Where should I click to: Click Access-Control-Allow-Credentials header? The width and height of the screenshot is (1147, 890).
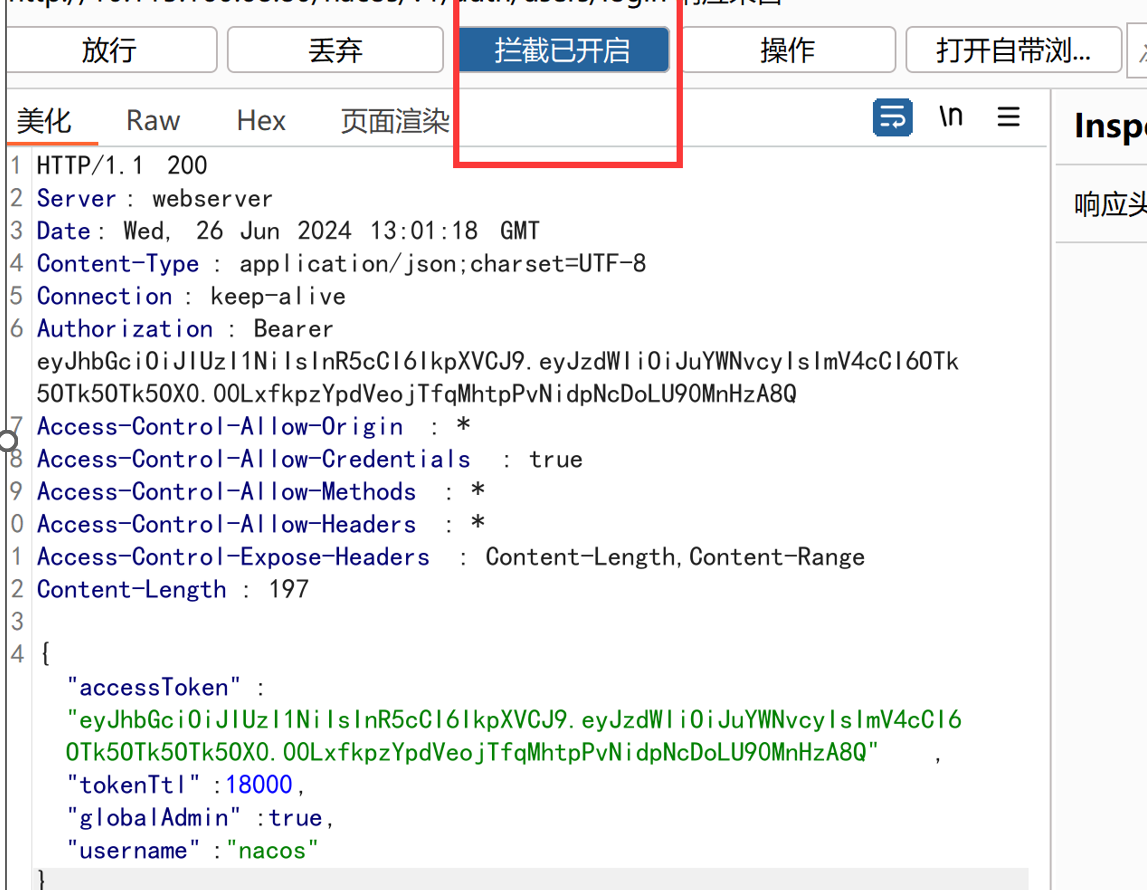click(x=253, y=459)
